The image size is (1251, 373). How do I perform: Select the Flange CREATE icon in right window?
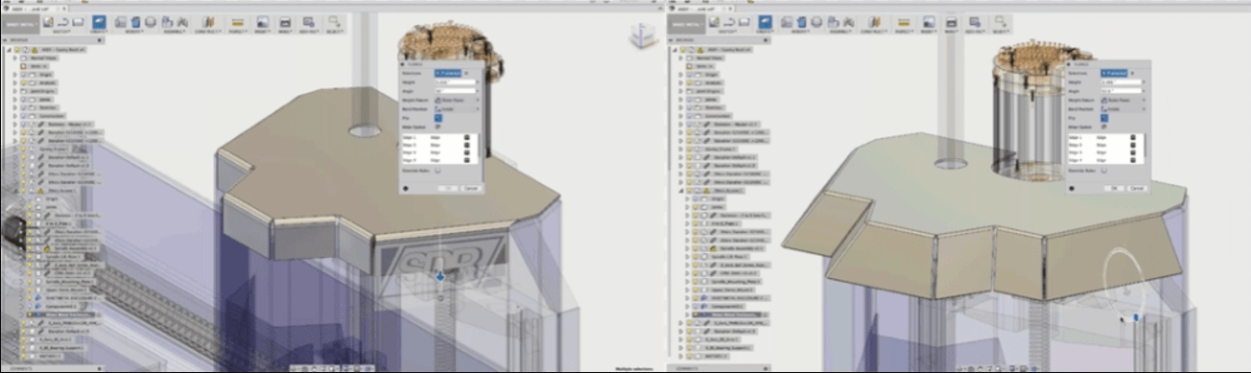[x=765, y=22]
